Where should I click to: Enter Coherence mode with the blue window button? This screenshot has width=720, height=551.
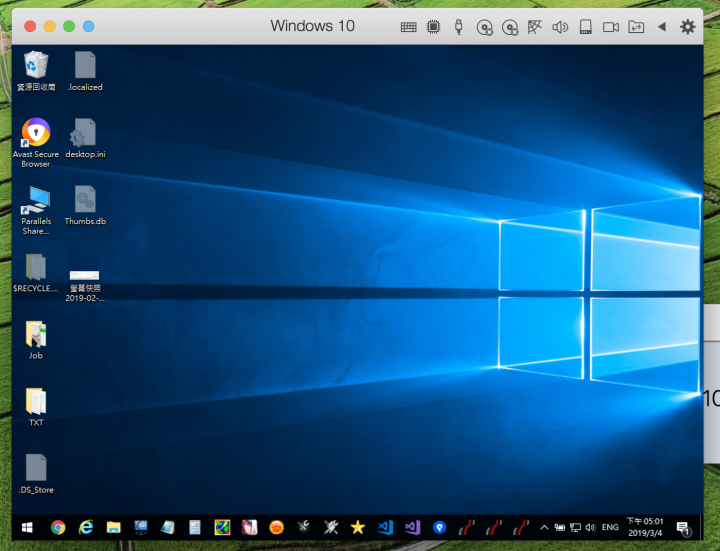(x=89, y=26)
